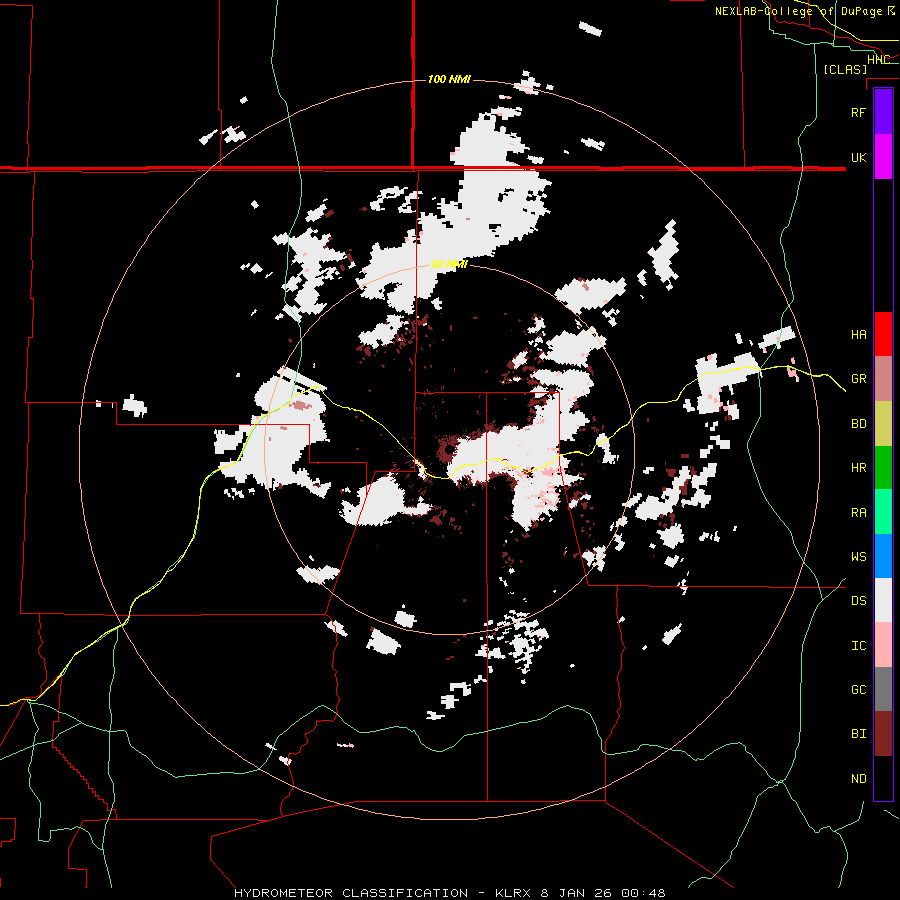Click the "IC" legend label

click(858, 646)
